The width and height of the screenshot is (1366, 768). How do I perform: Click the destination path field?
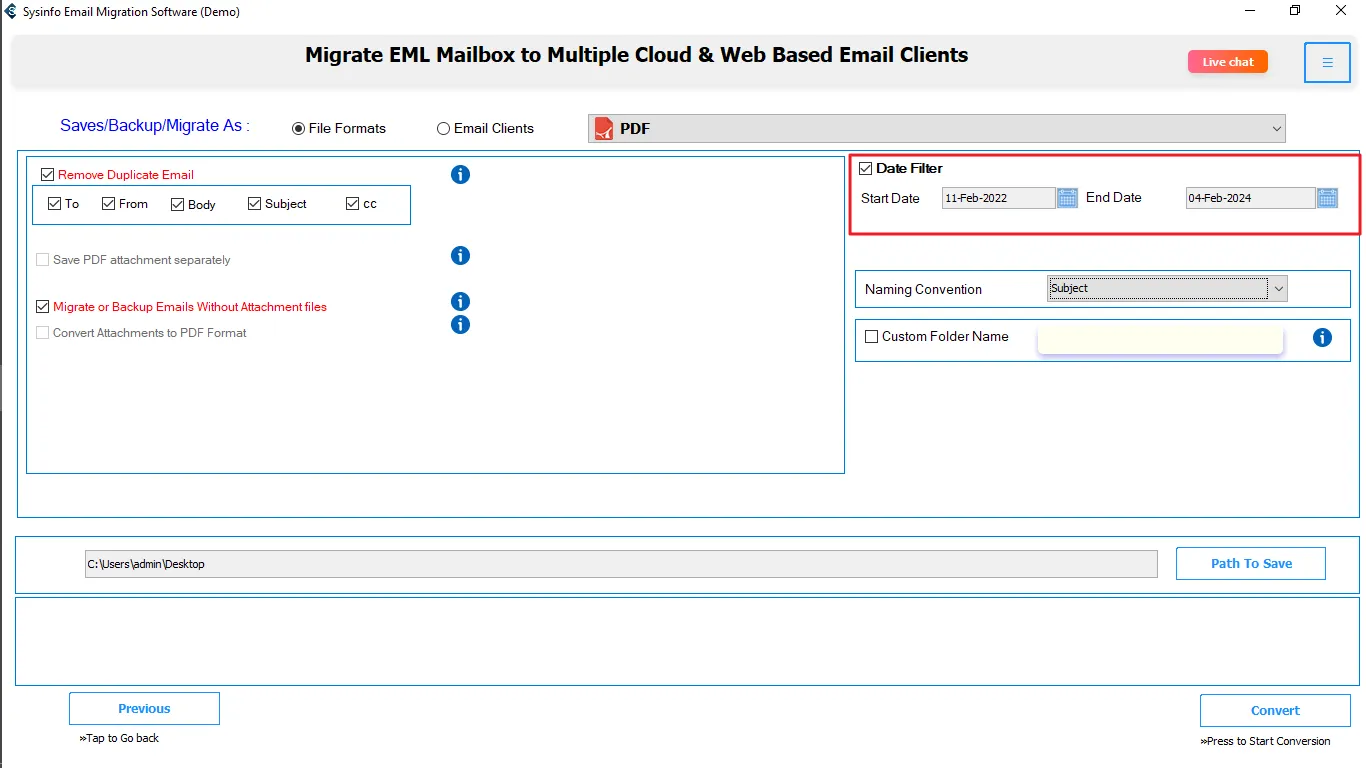pos(621,564)
